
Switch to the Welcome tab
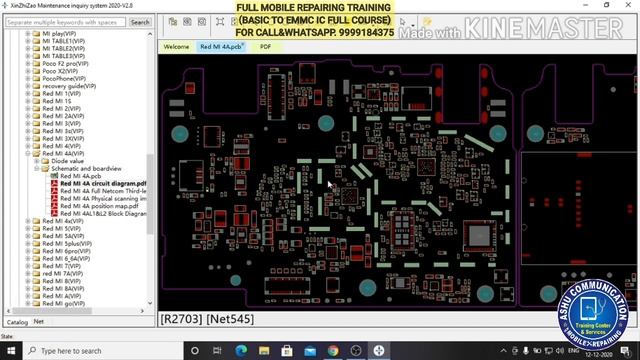click(176, 47)
